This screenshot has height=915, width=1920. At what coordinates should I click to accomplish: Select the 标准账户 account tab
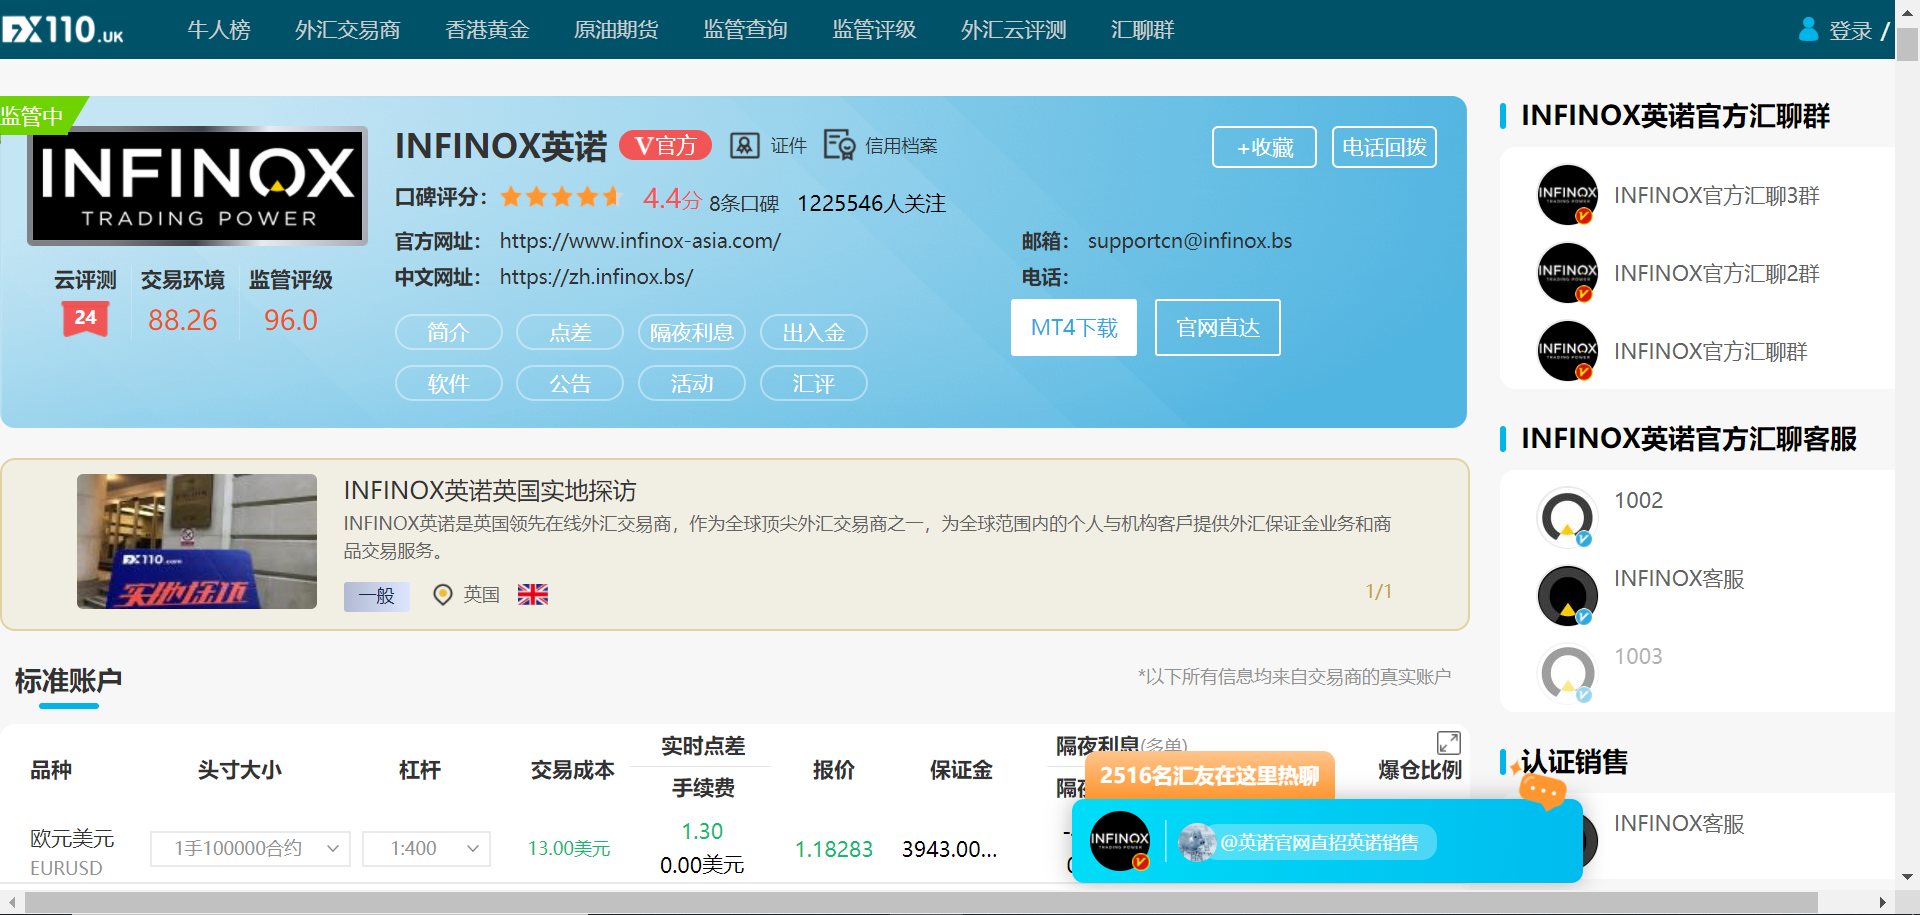(x=68, y=681)
